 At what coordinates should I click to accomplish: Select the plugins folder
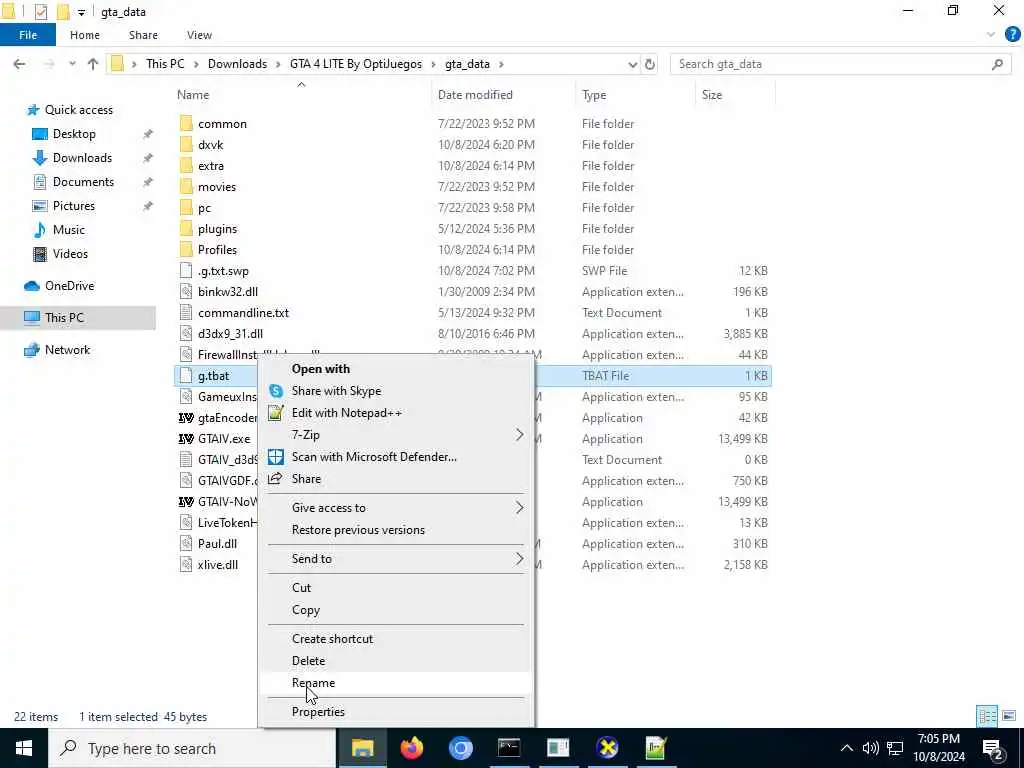(217, 229)
